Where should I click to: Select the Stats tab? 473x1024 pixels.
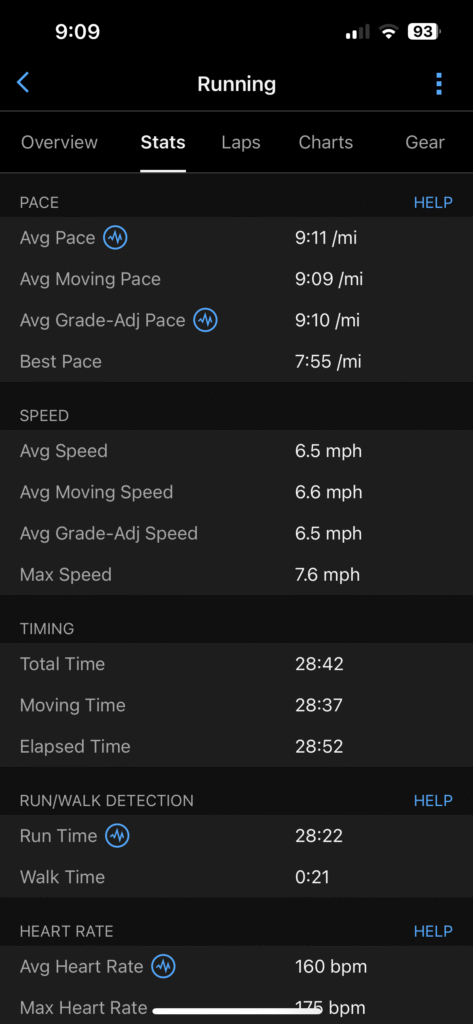point(163,142)
